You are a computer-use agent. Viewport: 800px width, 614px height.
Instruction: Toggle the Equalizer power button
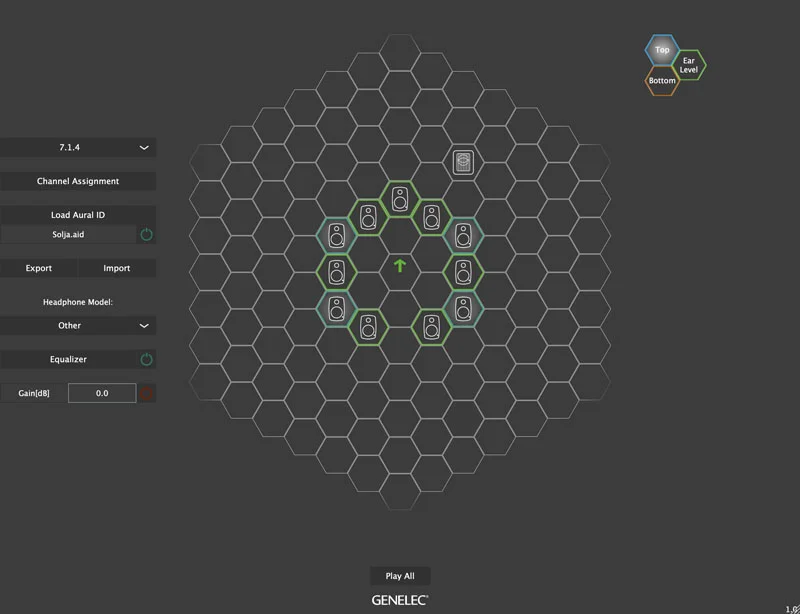[146, 359]
